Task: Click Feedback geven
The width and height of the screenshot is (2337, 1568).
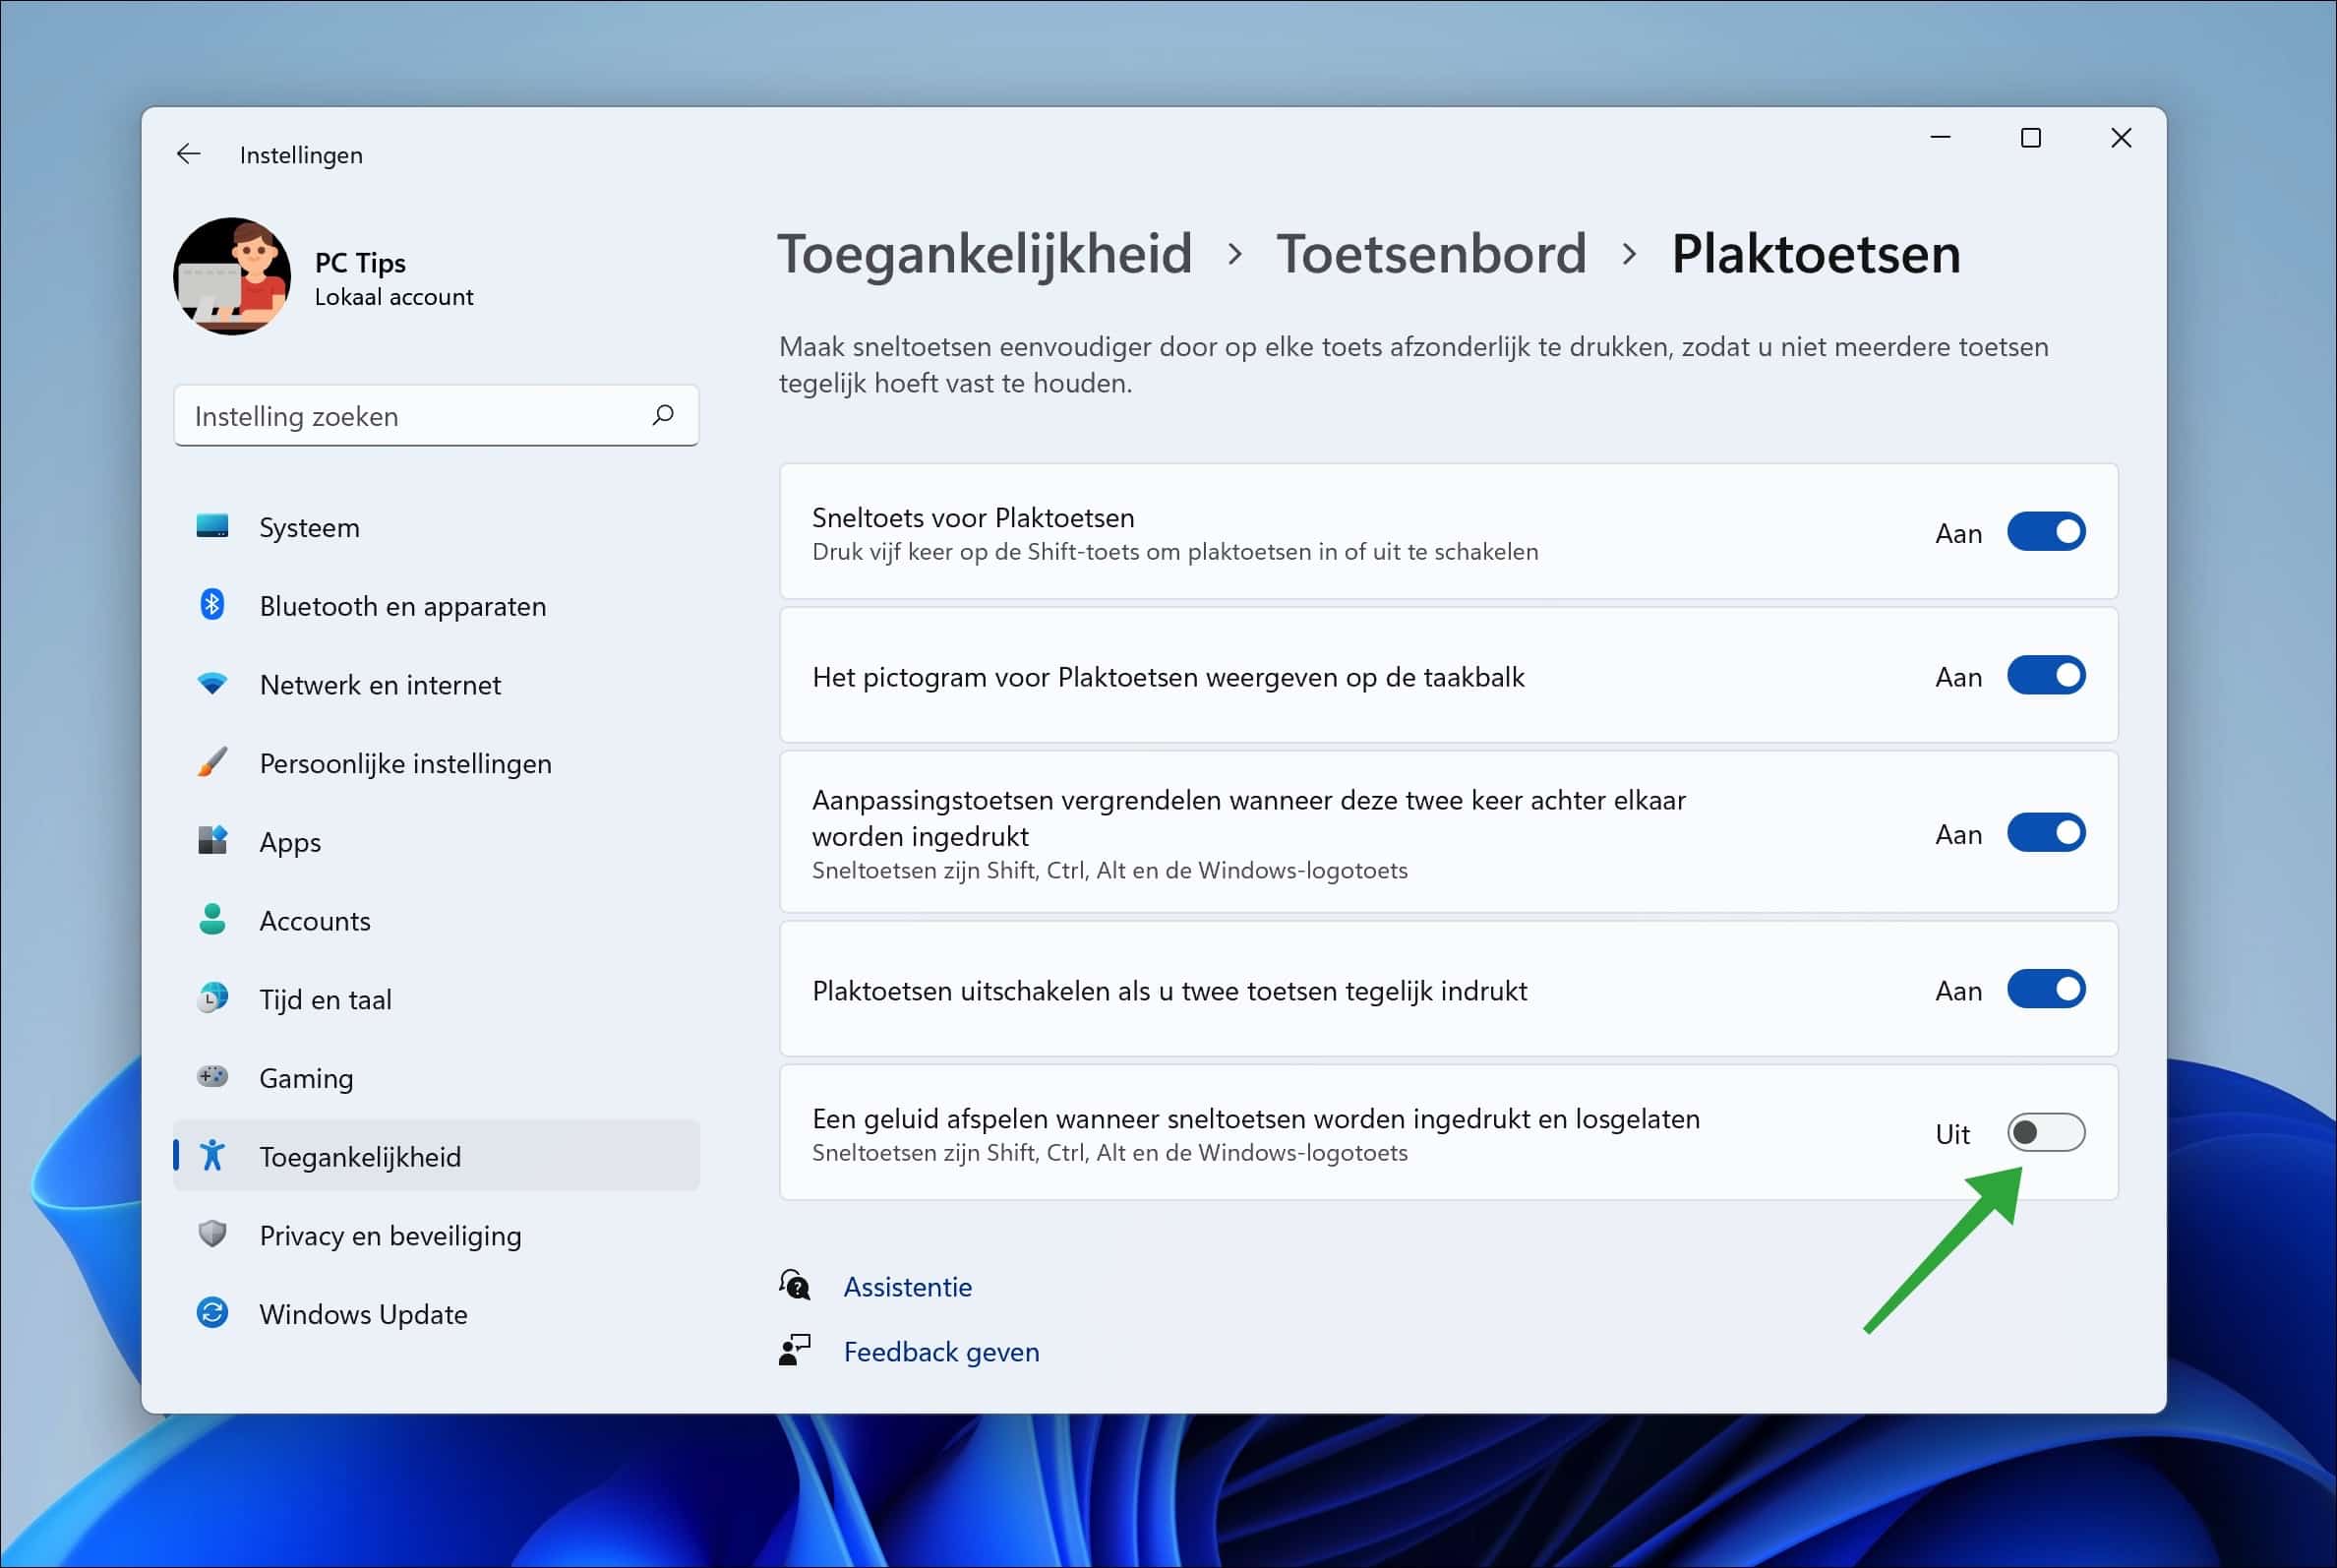Action: point(941,1351)
